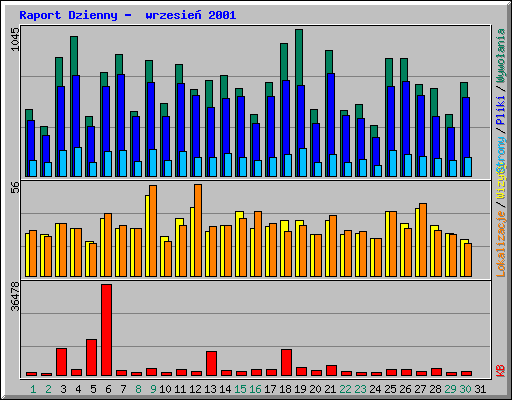This screenshot has width=512, height=400.
Task: Click day label "14" on the axis
Action: click(x=225, y=389)
